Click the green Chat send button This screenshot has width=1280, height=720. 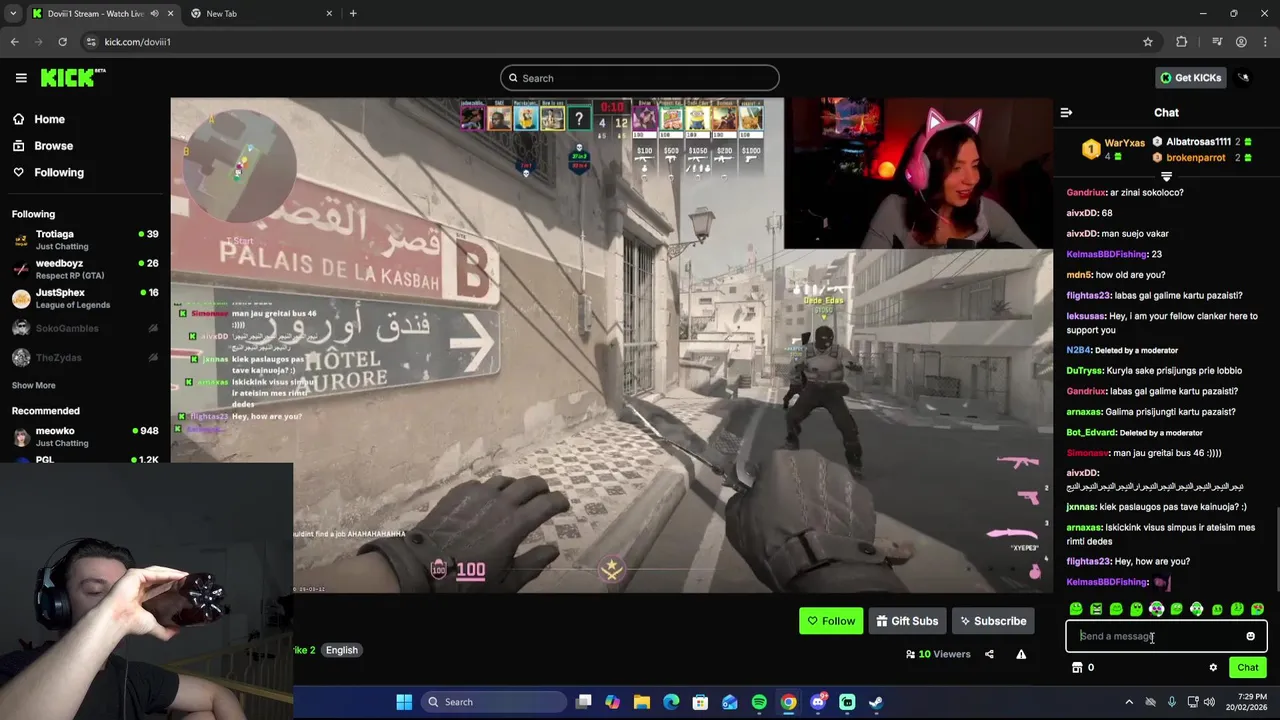1247,668
